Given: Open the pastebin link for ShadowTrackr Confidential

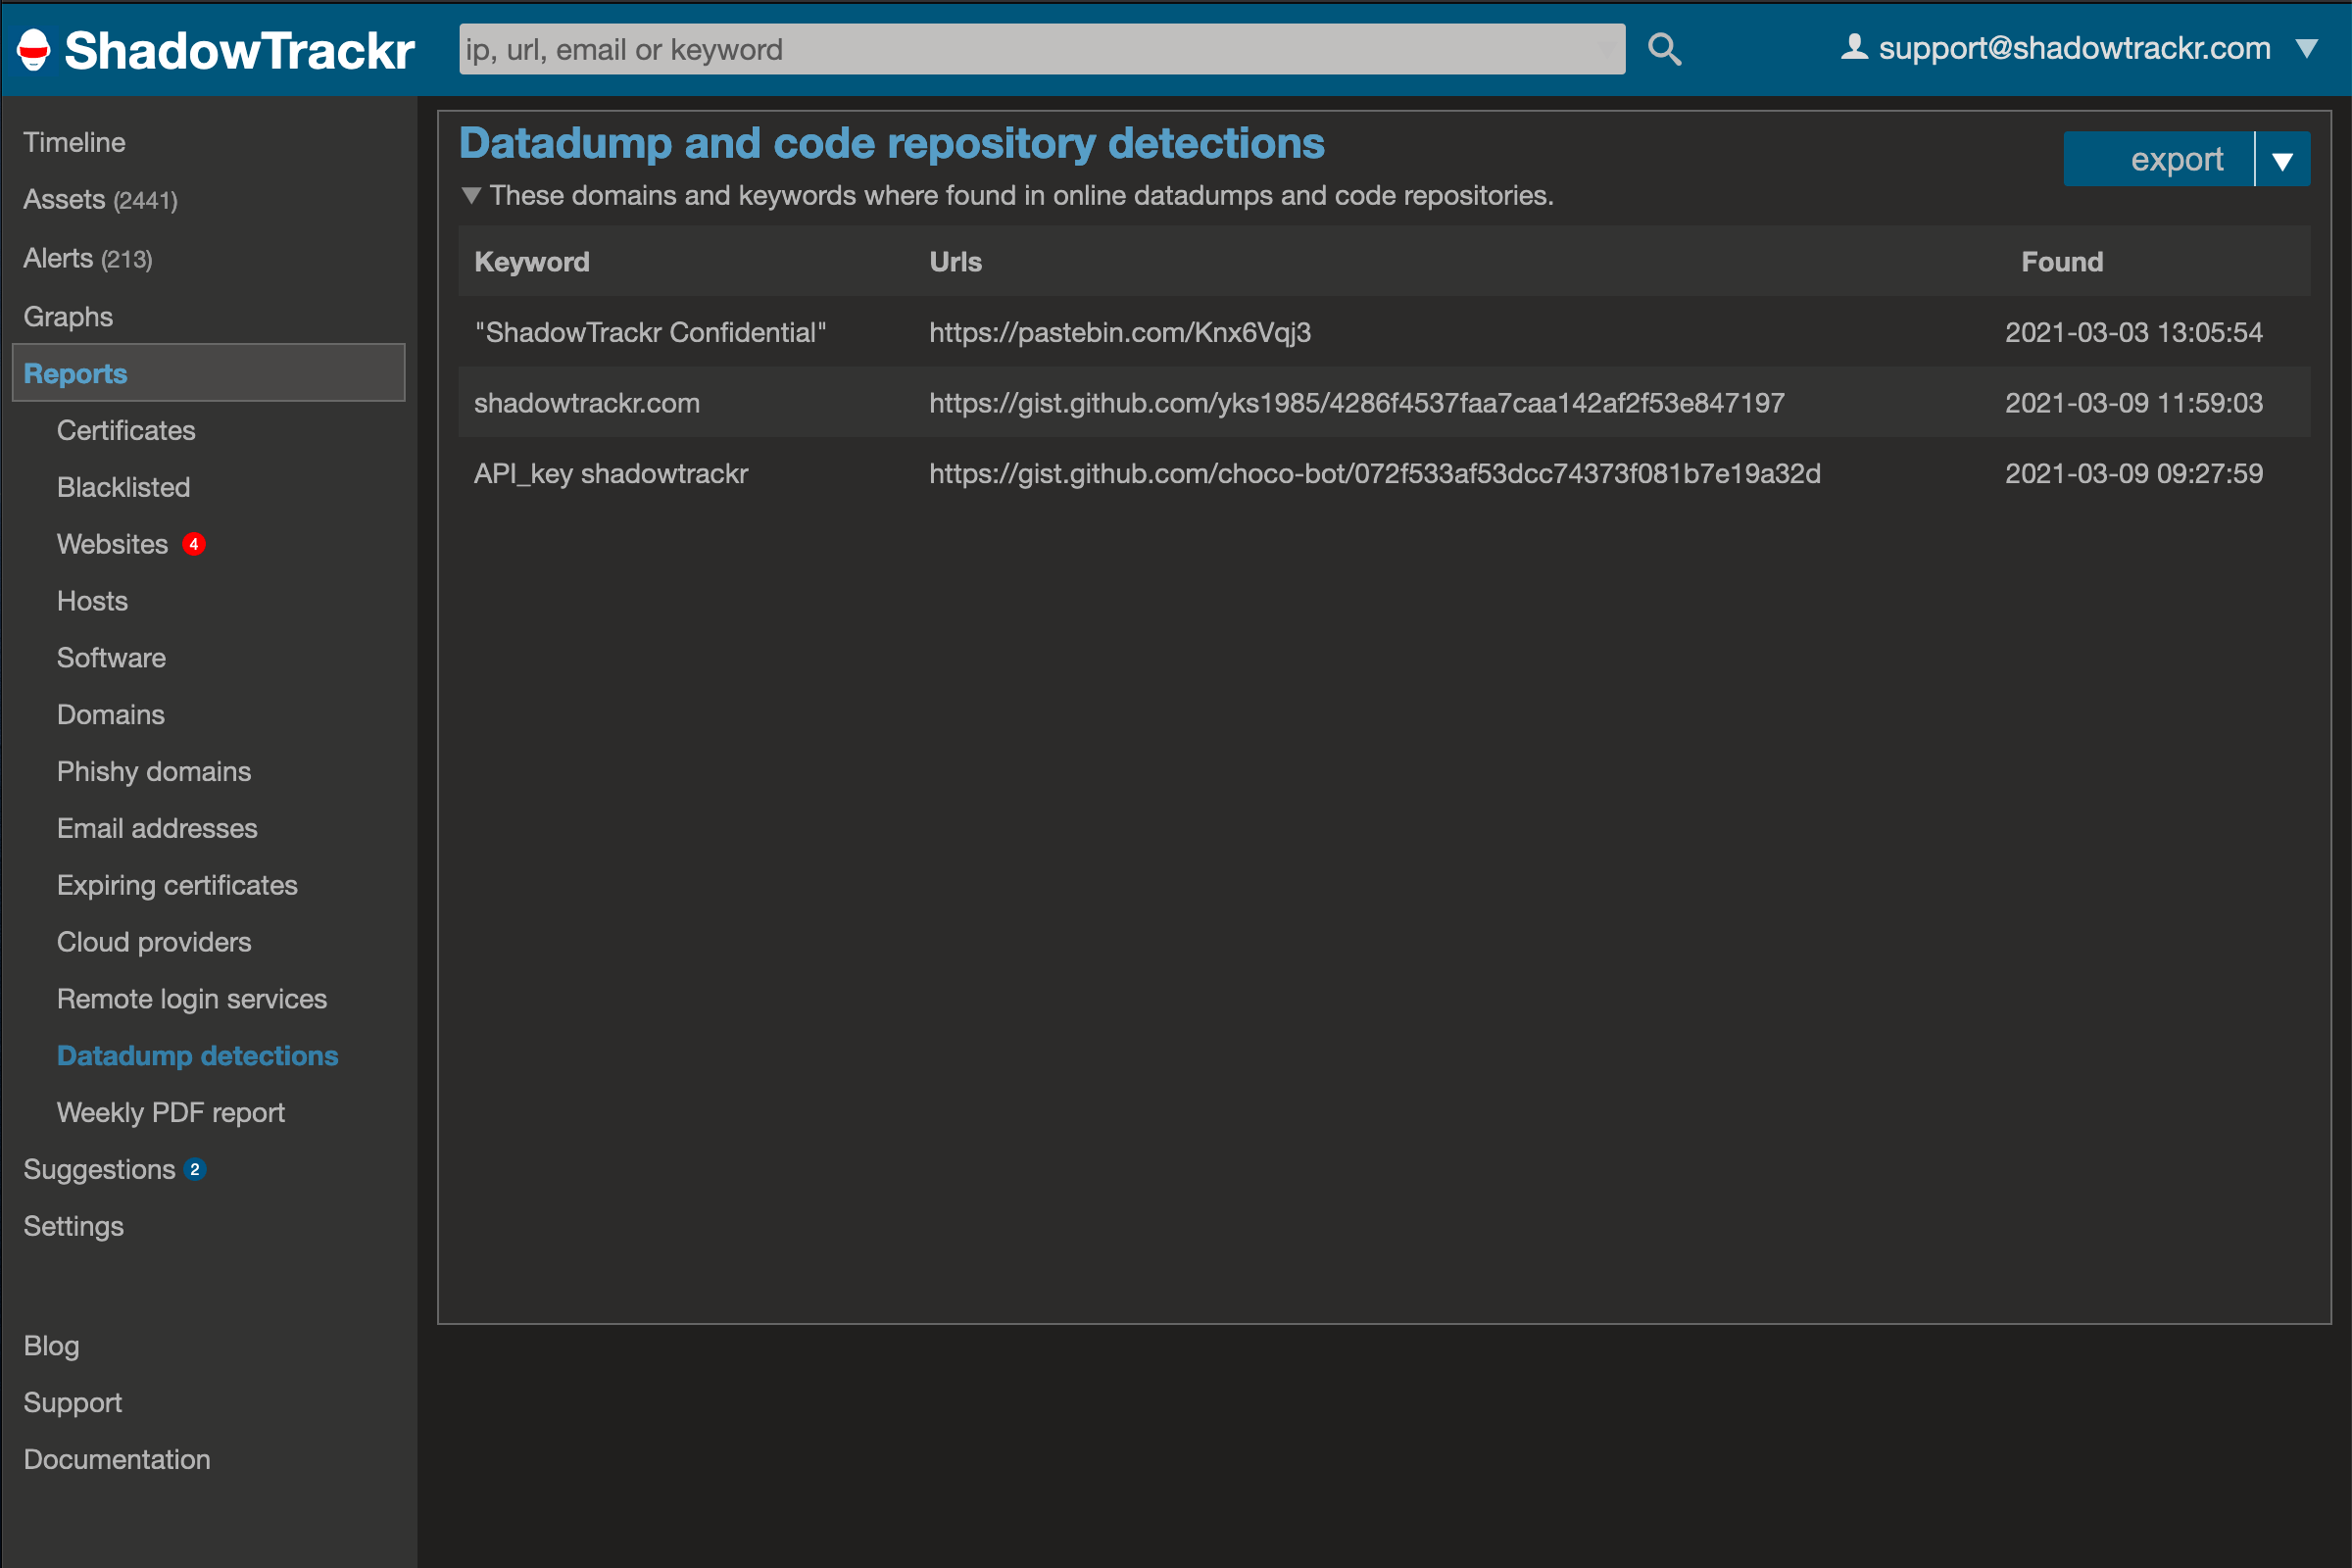Looking at the screenshot, I should coord(1119,332).
